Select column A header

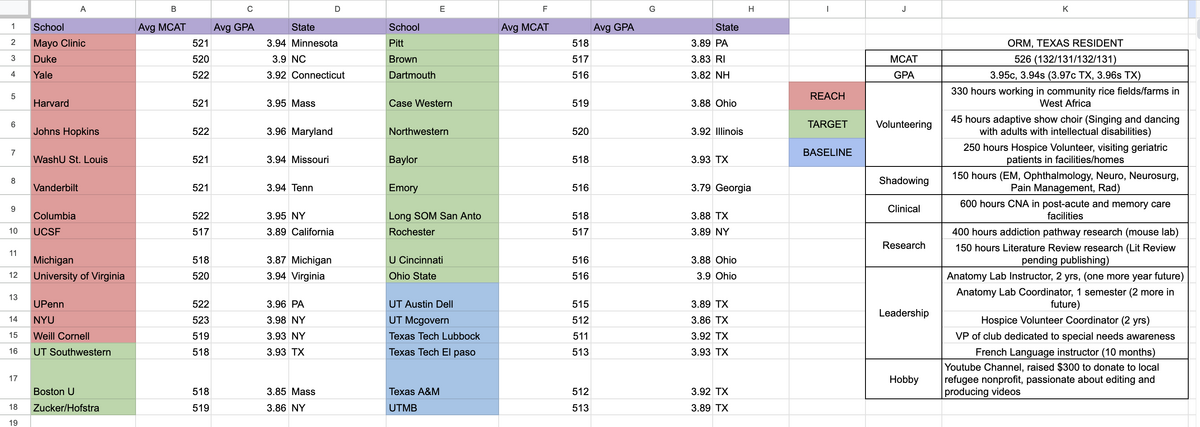(x=81, y=8)
